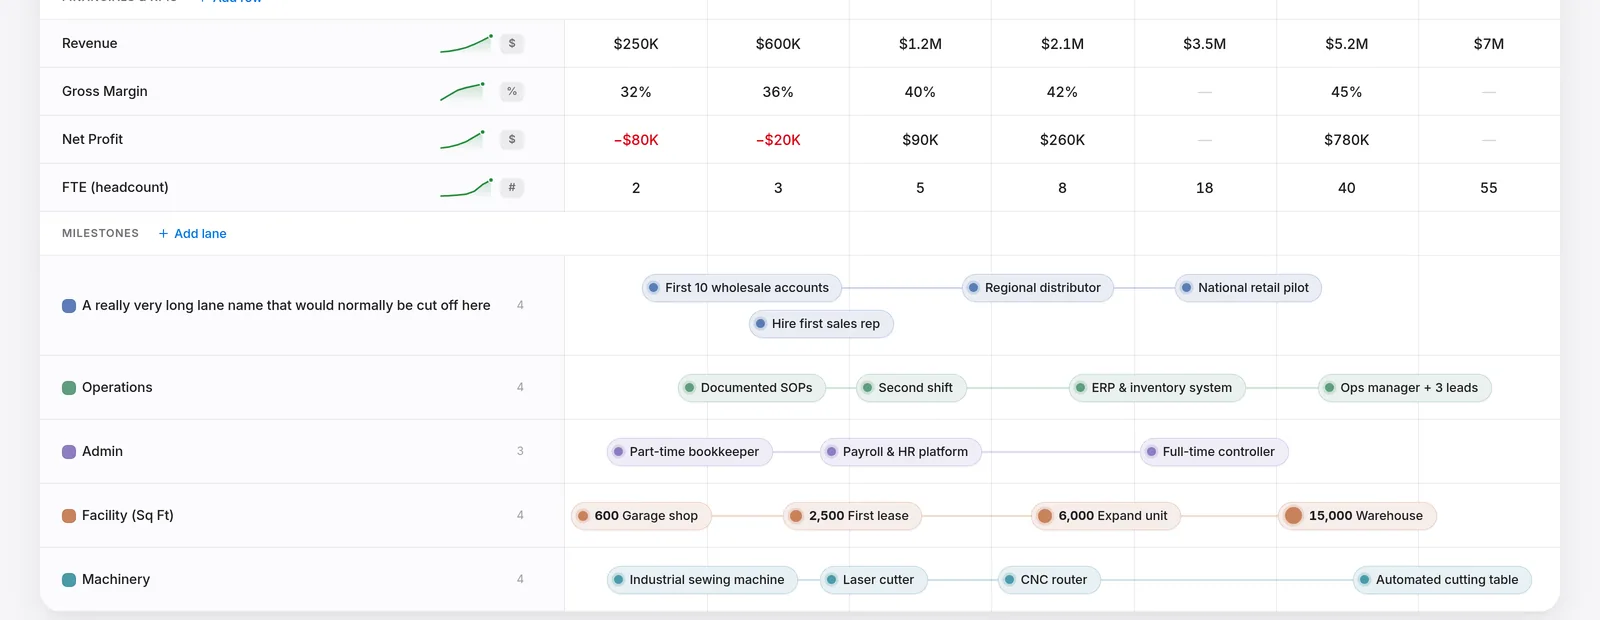Screen dimensions: 1600x620
Task: Click the green Operations lane color swatch
Action: click(69, 388)
